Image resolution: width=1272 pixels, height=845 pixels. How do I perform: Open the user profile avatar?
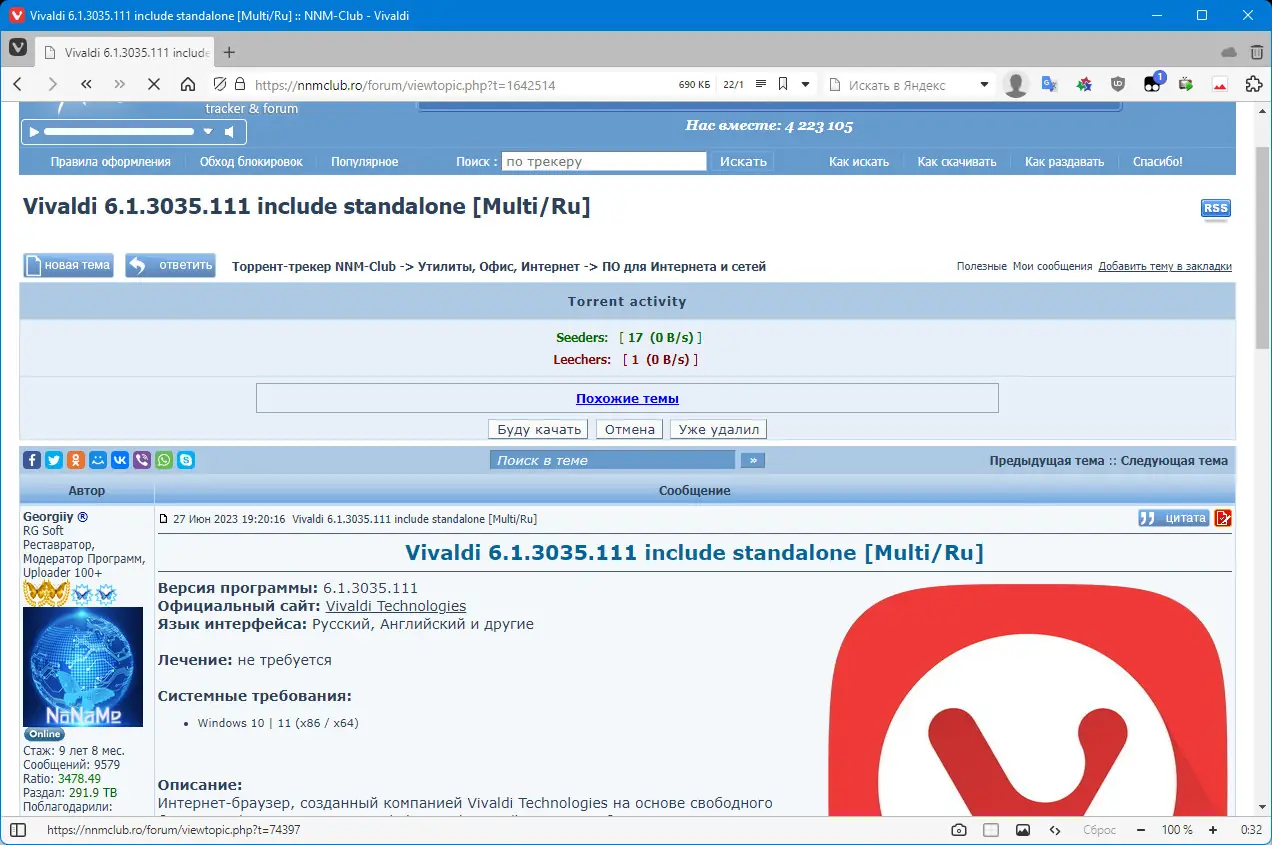click(1016, 85)
